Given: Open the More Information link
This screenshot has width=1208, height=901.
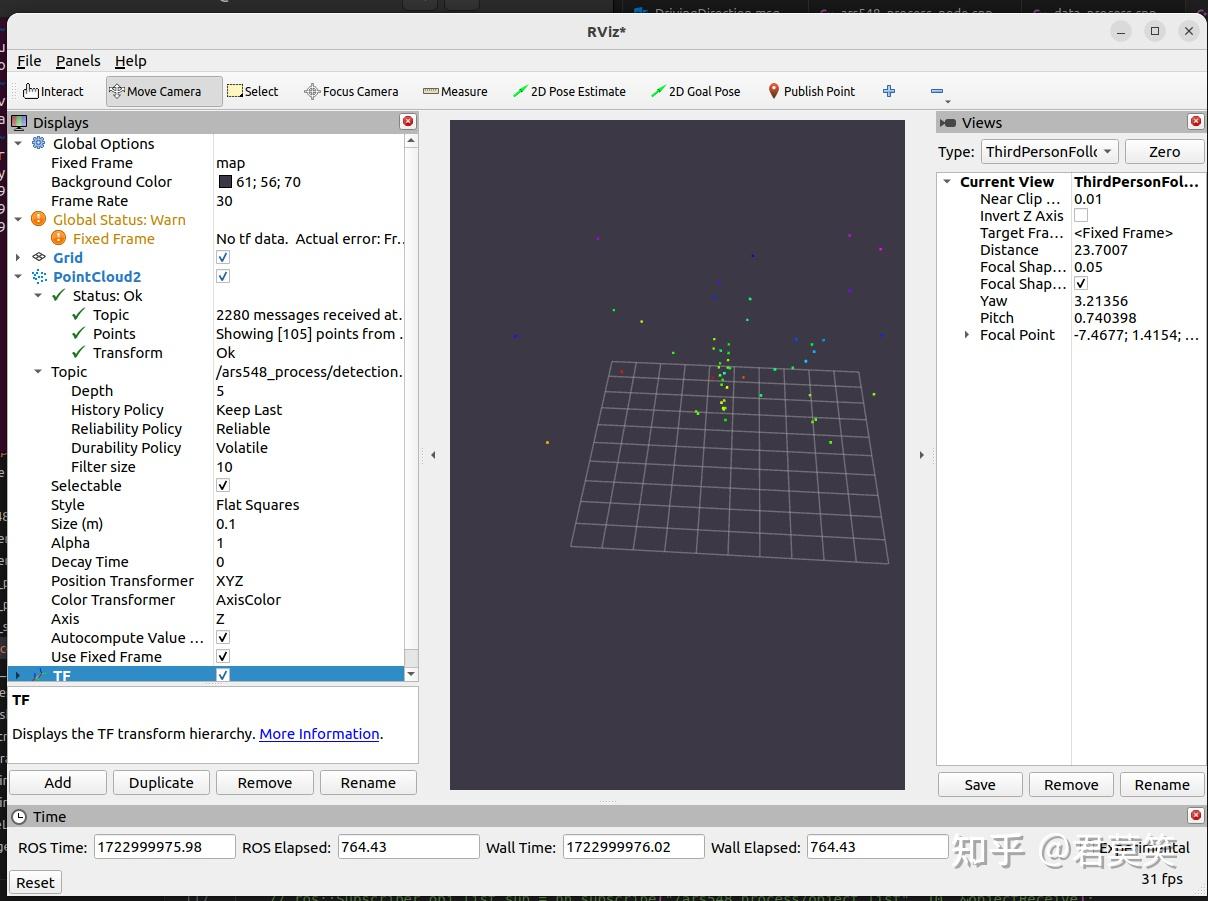Looking at the screenshot, I should (x=319, y=734).
